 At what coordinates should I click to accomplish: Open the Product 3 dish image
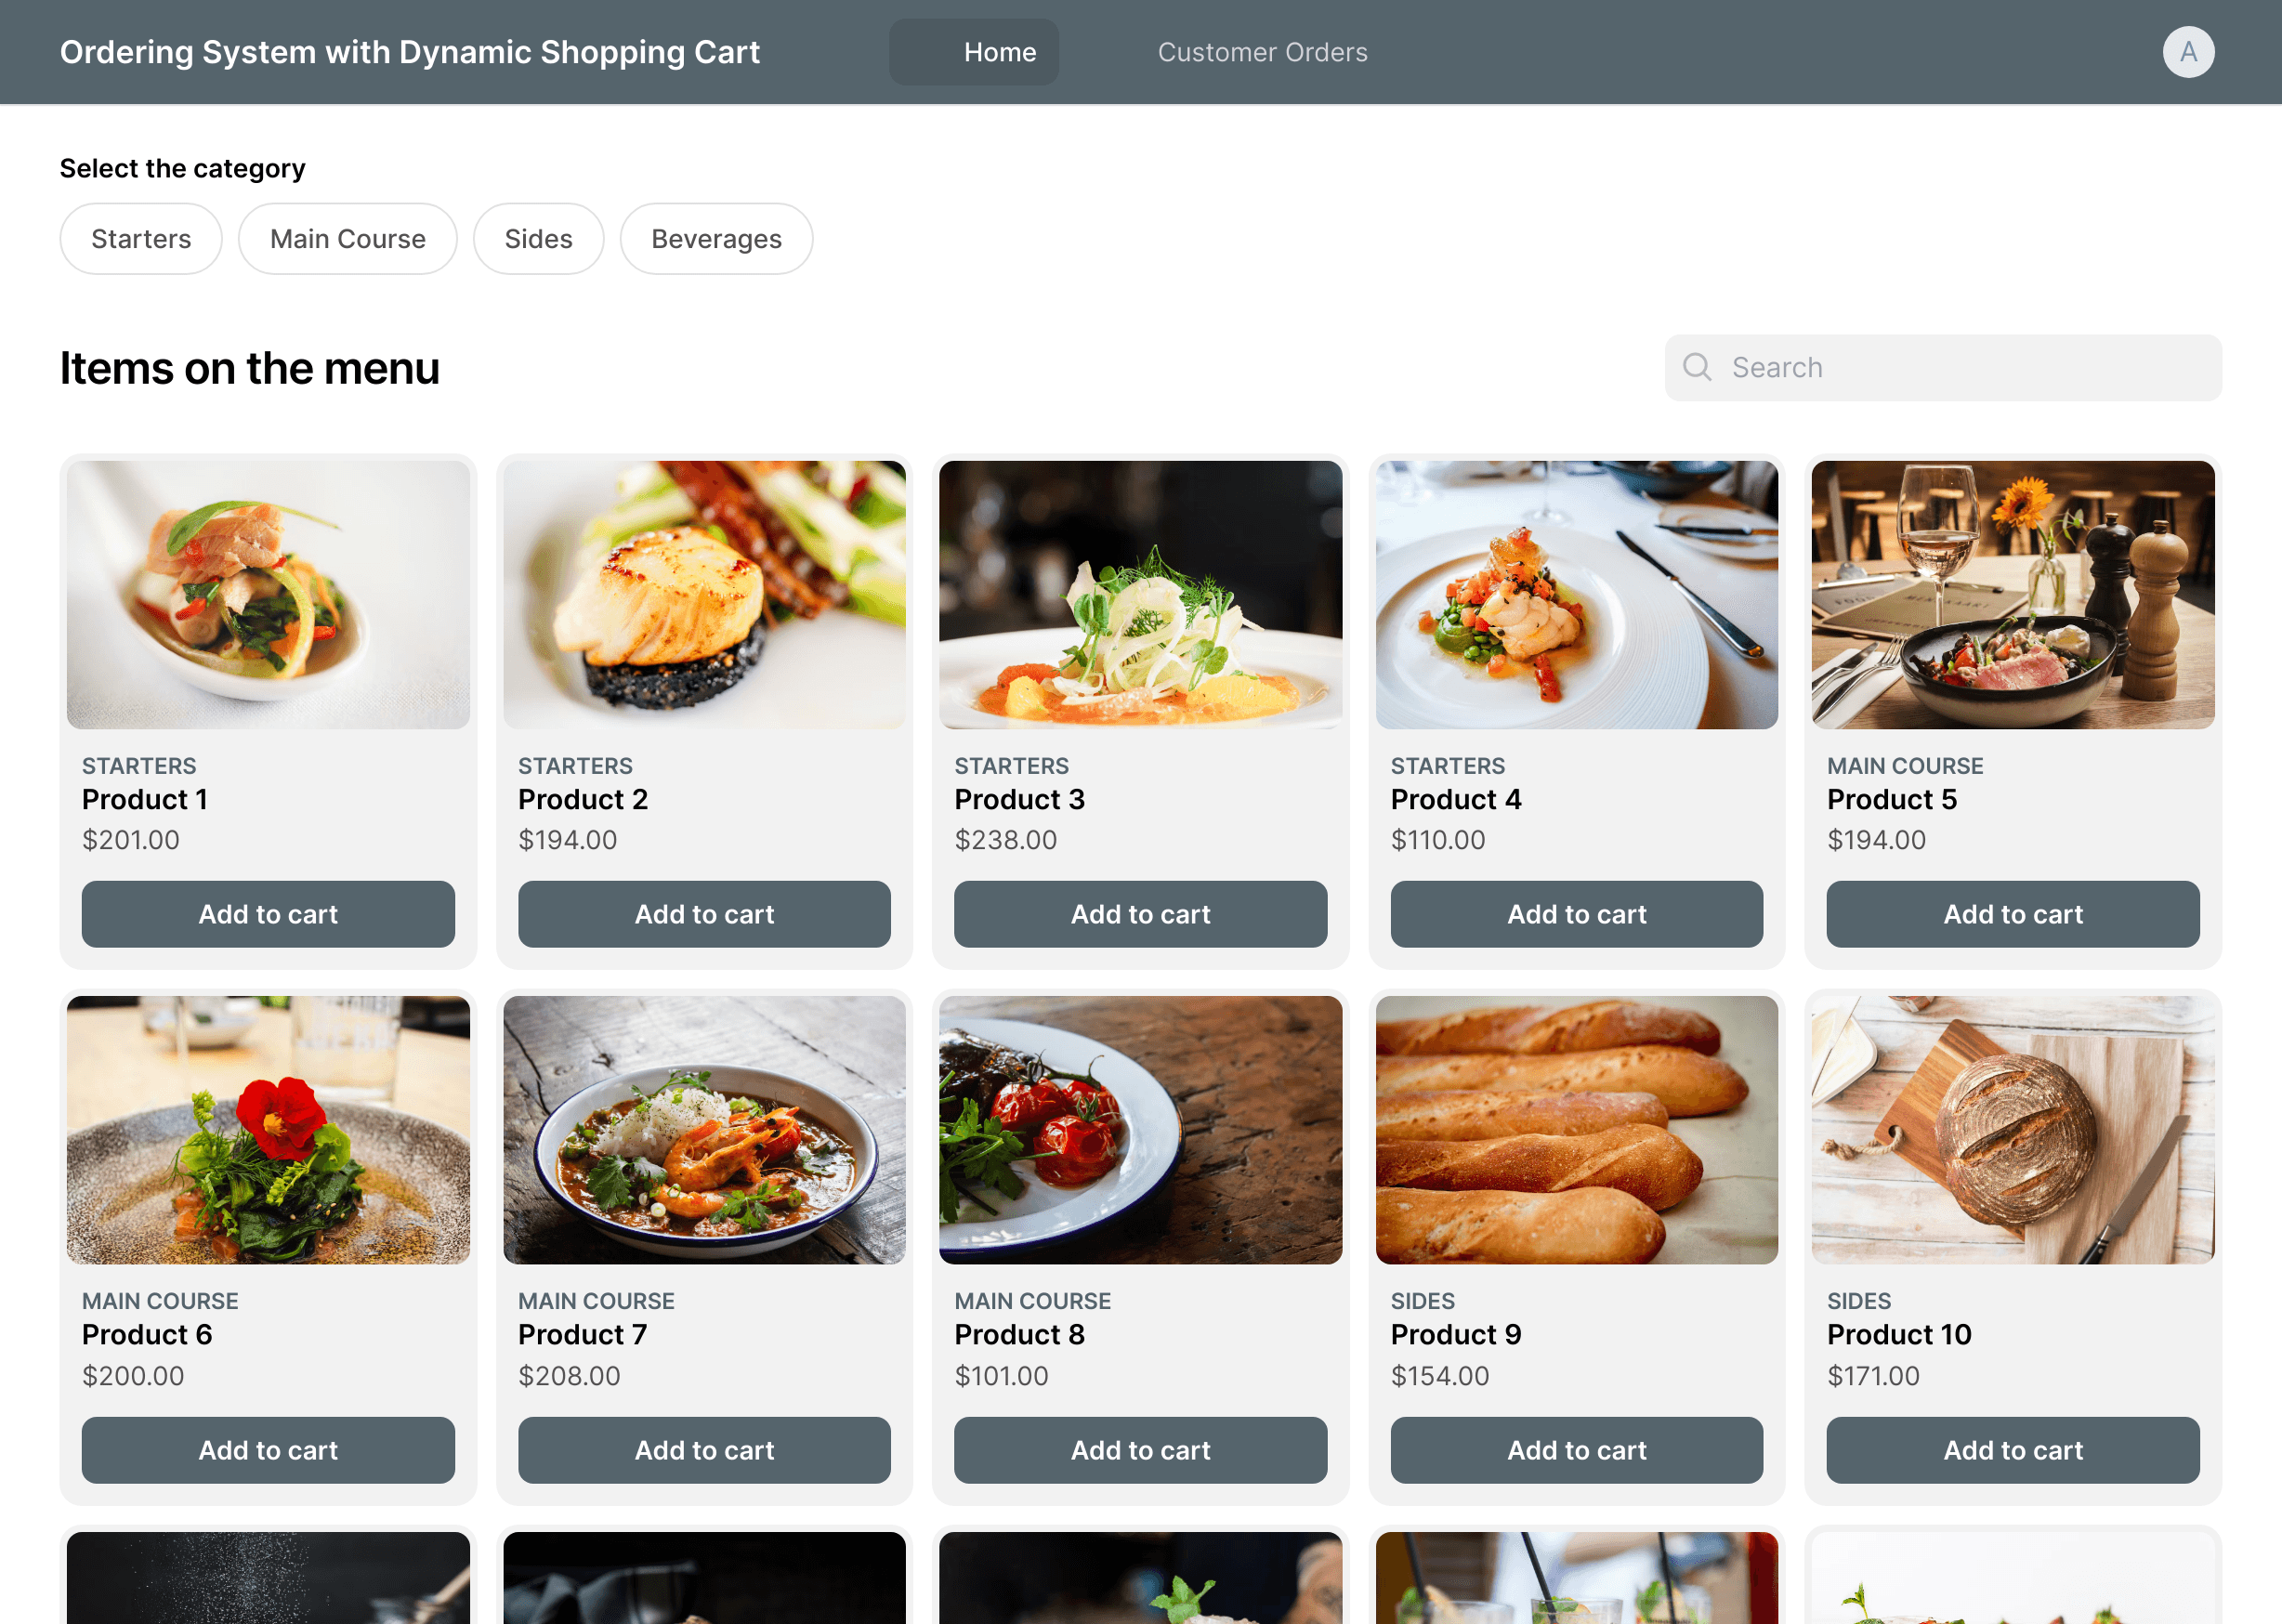pyautogui.click(x=1140, y=594)
